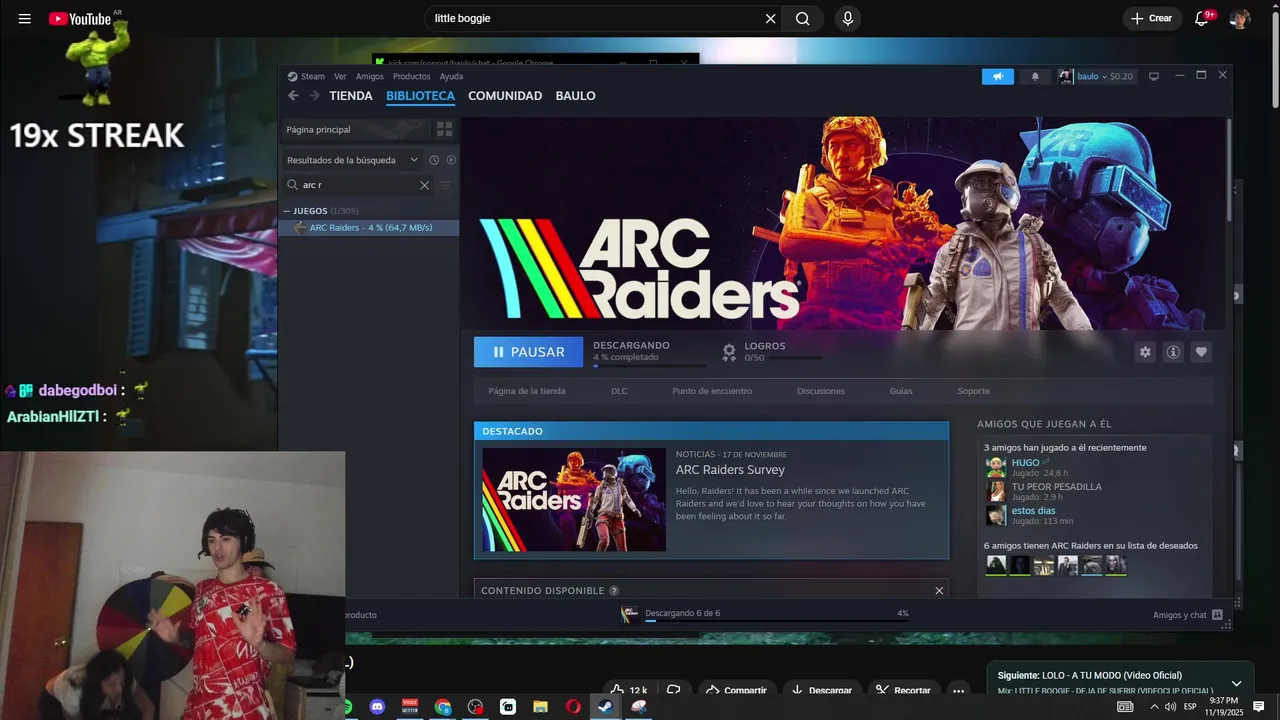Open the Amigos menu in Steam
The width and height of the screenshot is (1280, 720).
tap(369, 77)
